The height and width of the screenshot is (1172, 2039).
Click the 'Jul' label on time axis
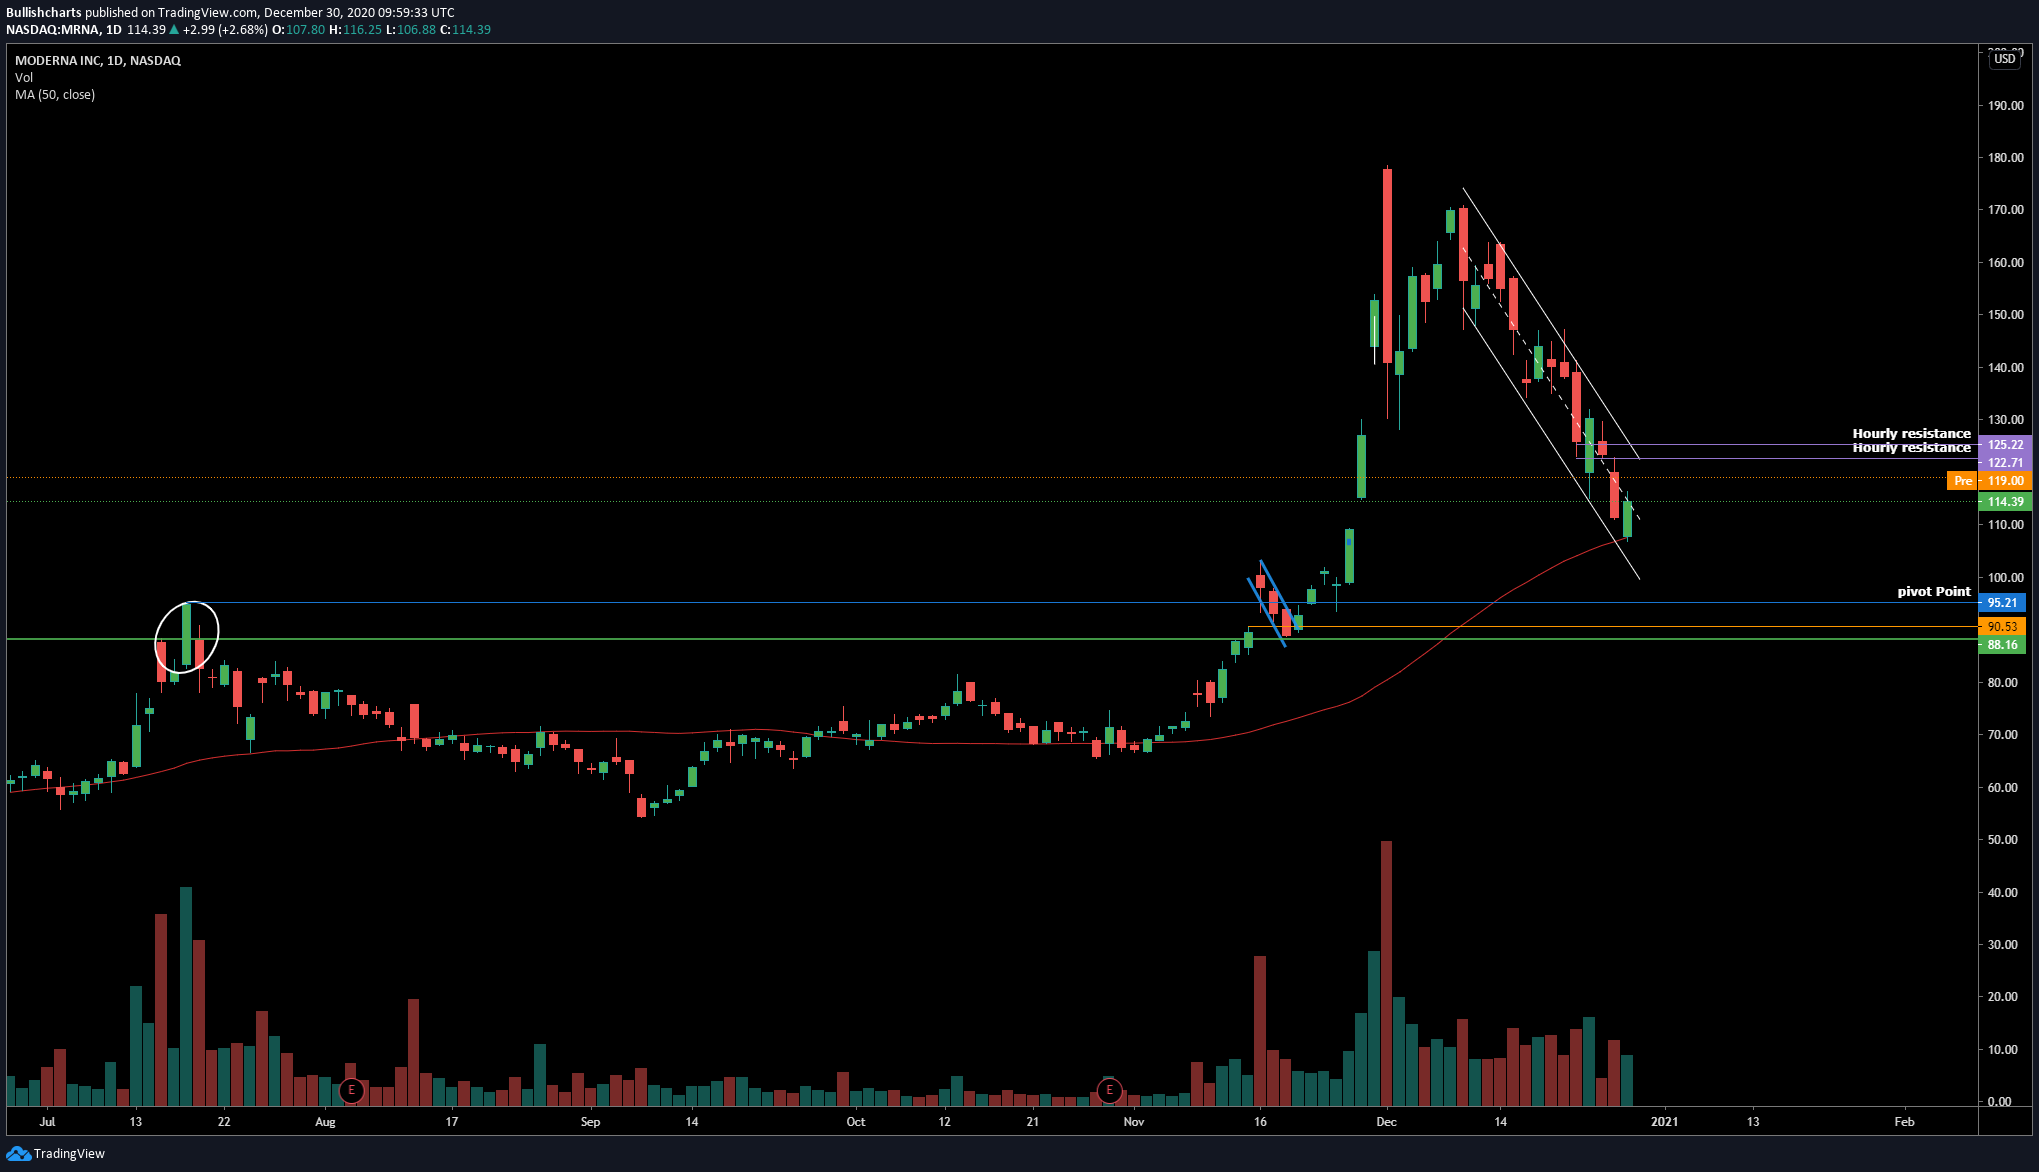coord(47,1122)
